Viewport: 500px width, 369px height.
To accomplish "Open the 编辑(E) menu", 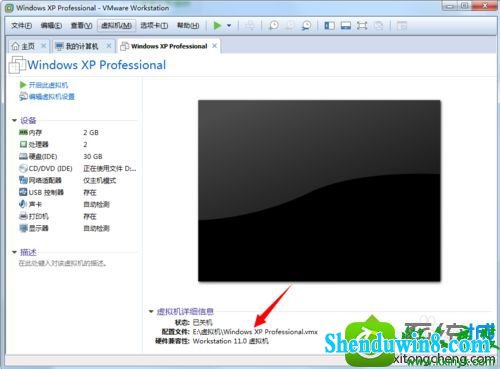I will click(x=51, y=26).
